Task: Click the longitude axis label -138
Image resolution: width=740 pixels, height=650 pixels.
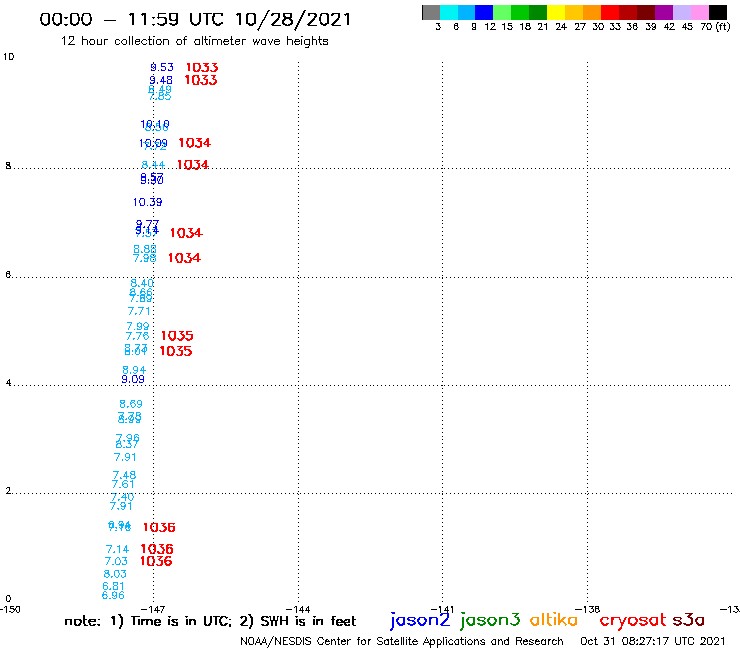Action: [x=588, y=610]
